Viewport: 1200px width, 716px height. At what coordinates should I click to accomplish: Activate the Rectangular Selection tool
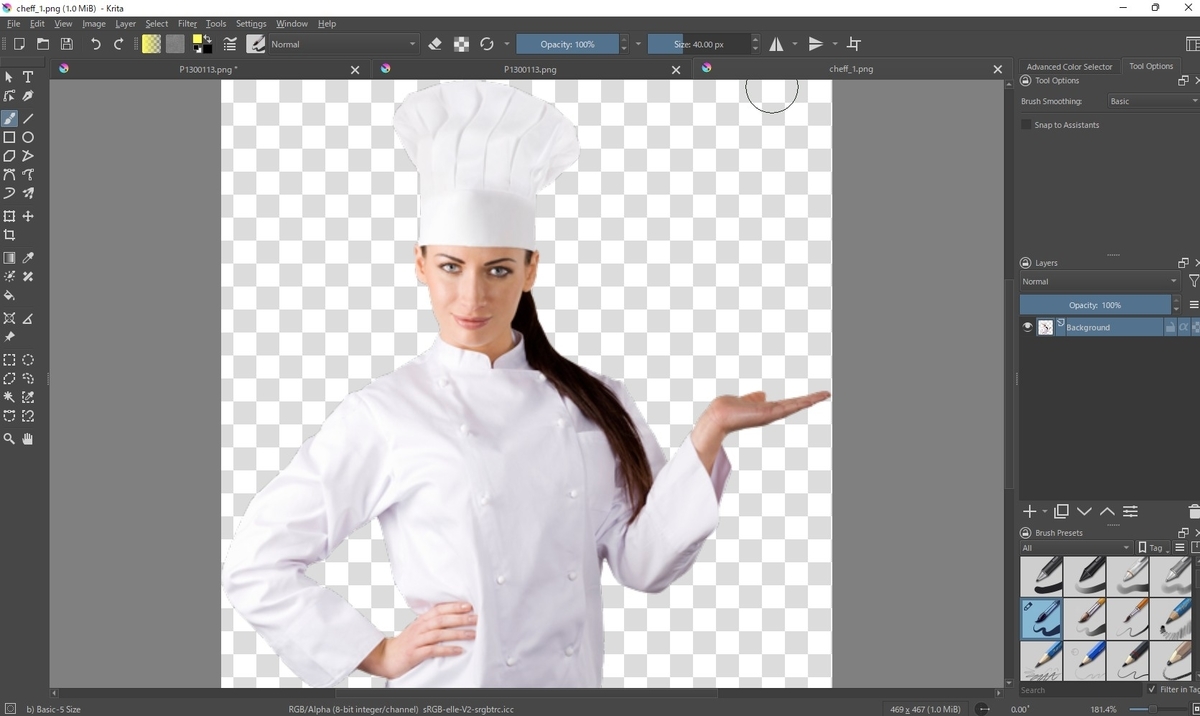pyautogui.click(x=9, y=360)
